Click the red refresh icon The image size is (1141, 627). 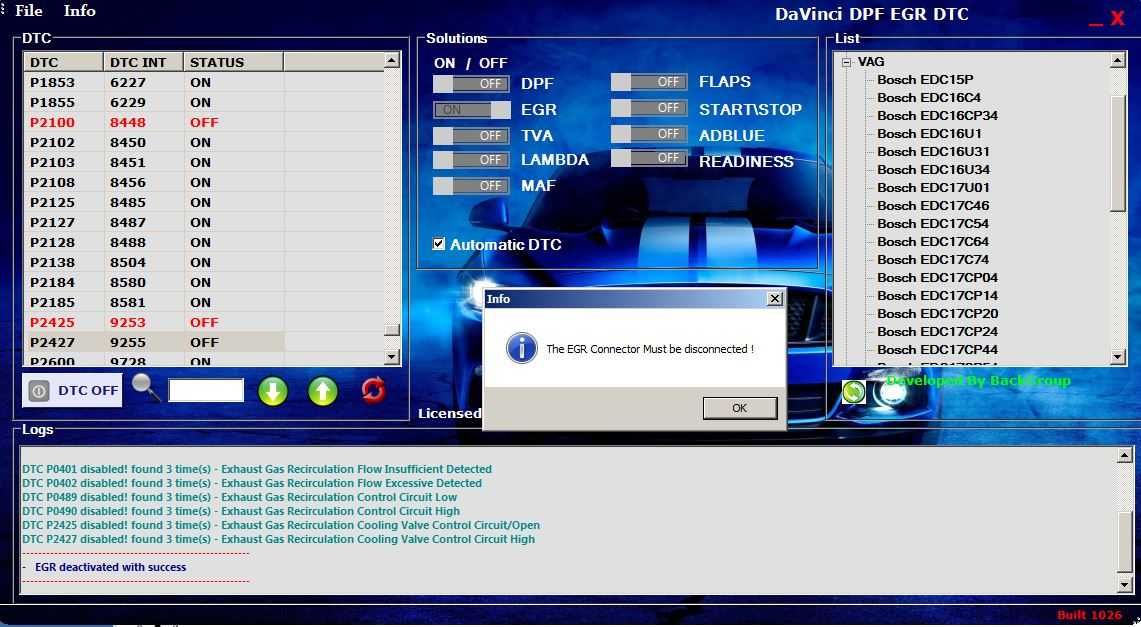tap(372, 391)
